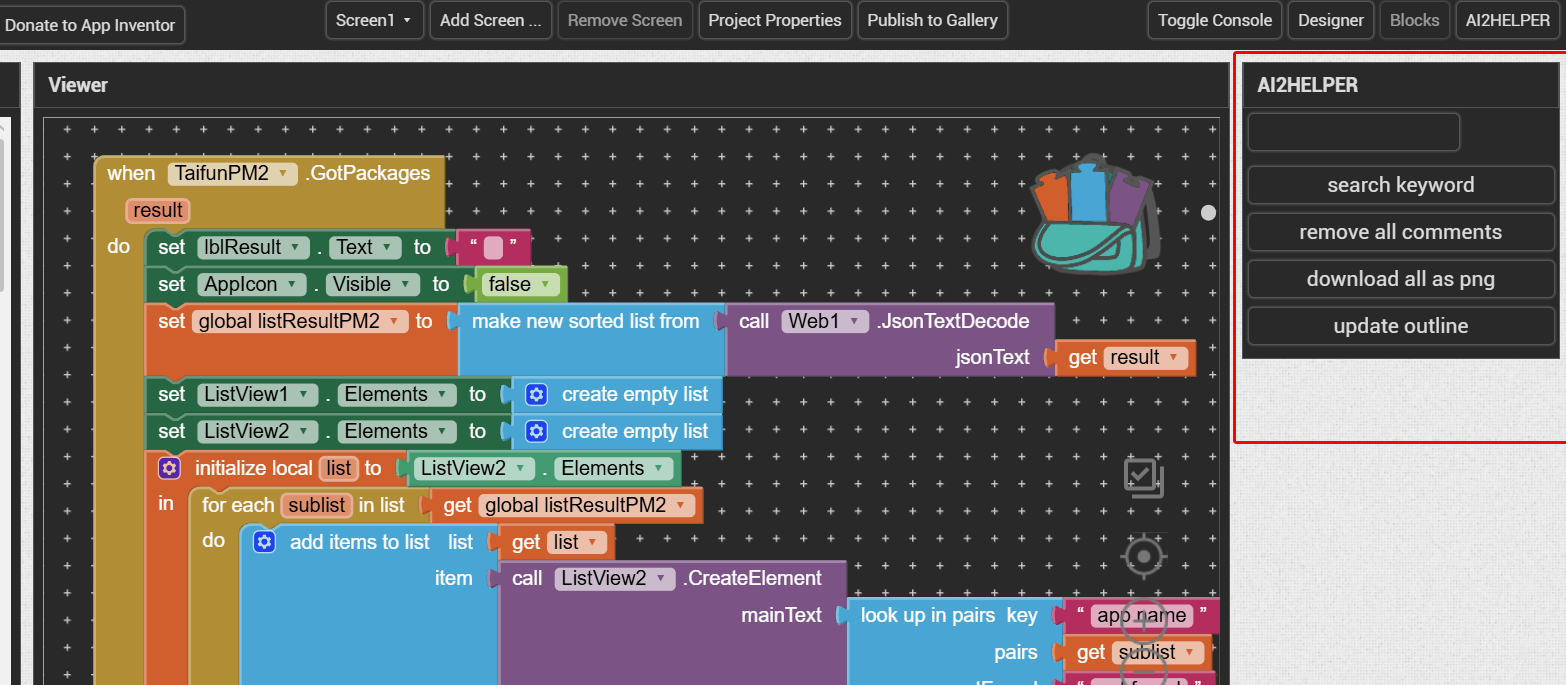Click download all as png
Screen dimensions: 1566x685
pos(1400,279)
